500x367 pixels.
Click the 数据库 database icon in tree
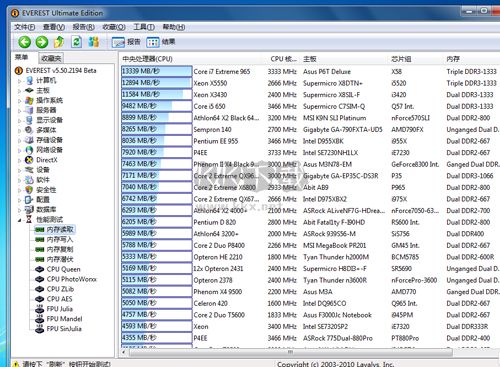pos(29,209)
